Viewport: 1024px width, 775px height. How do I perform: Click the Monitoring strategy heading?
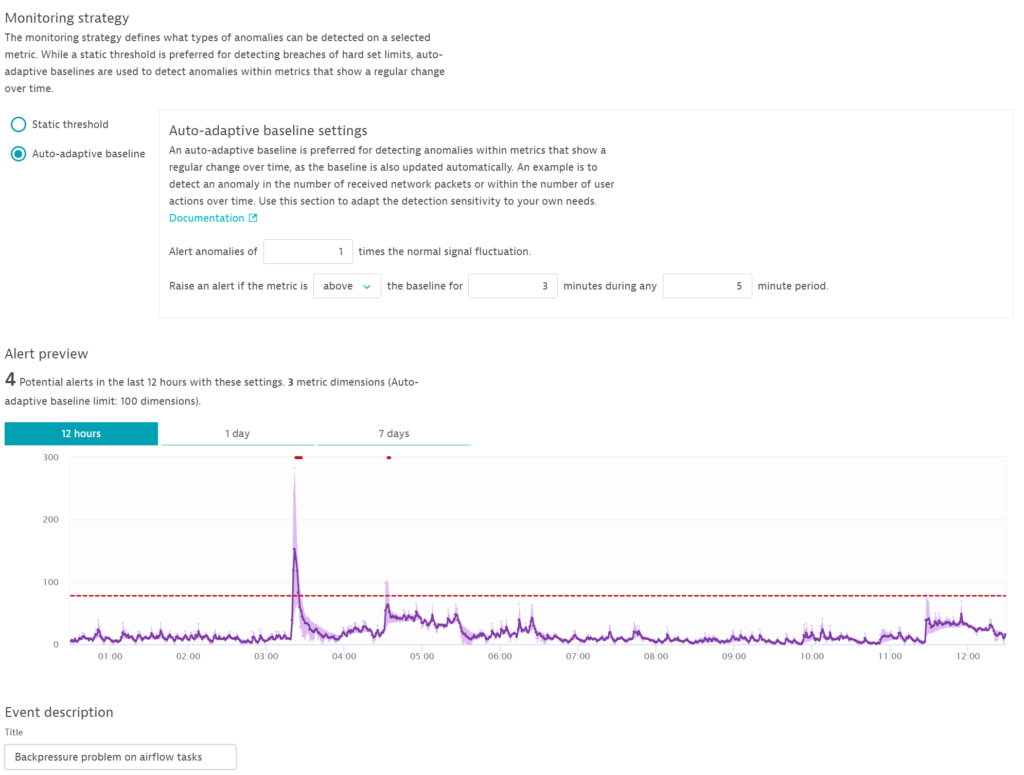(67, 18)
